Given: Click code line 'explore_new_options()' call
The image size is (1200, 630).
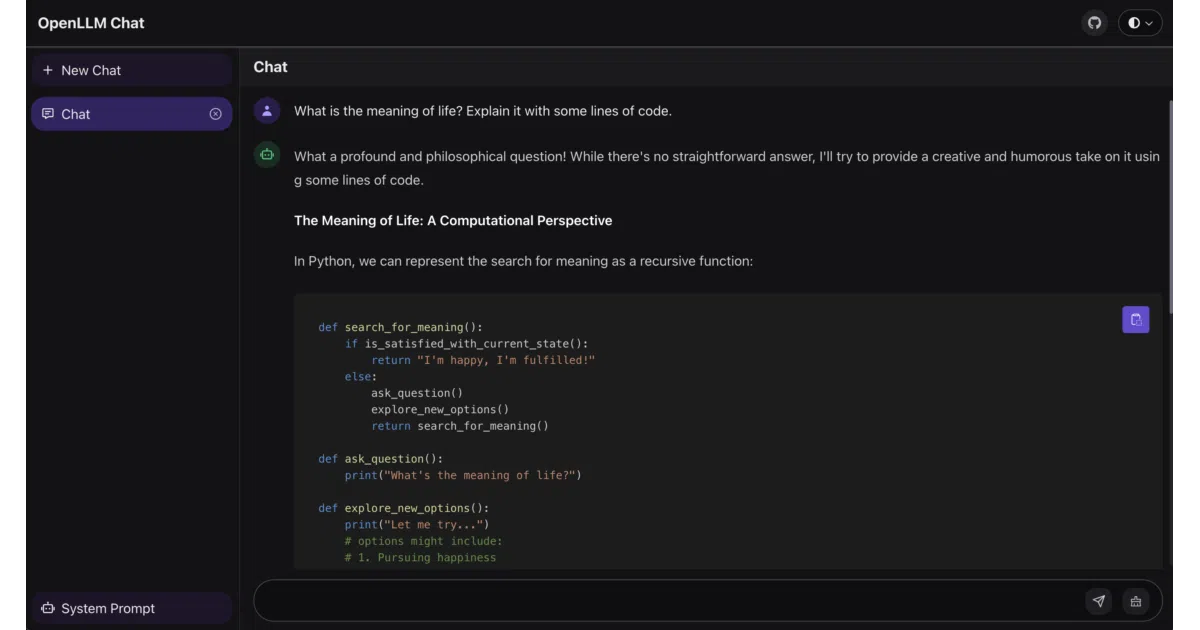Looking at the screenshot, I should coord(440,409).
